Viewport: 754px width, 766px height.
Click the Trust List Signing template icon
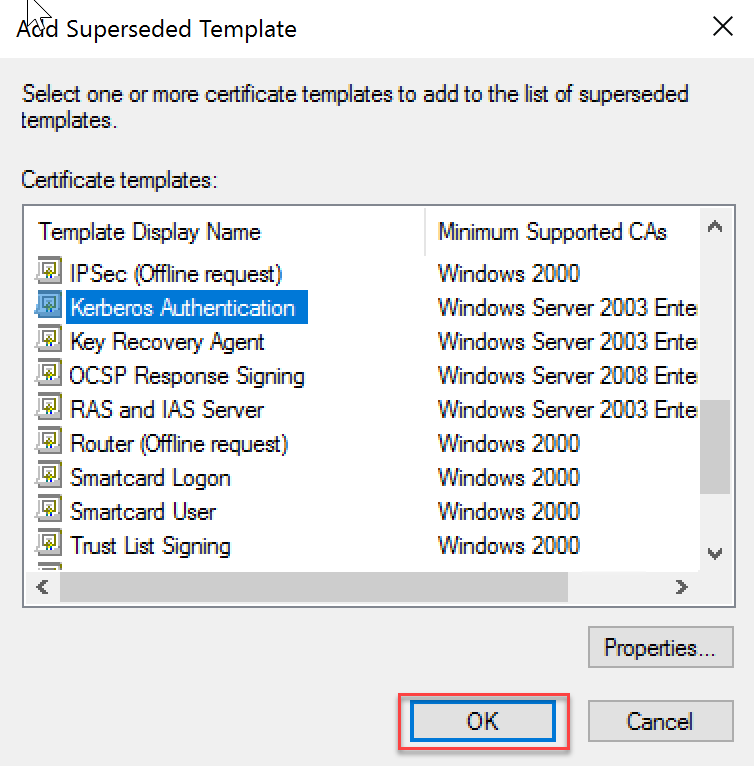click(49, 545)
